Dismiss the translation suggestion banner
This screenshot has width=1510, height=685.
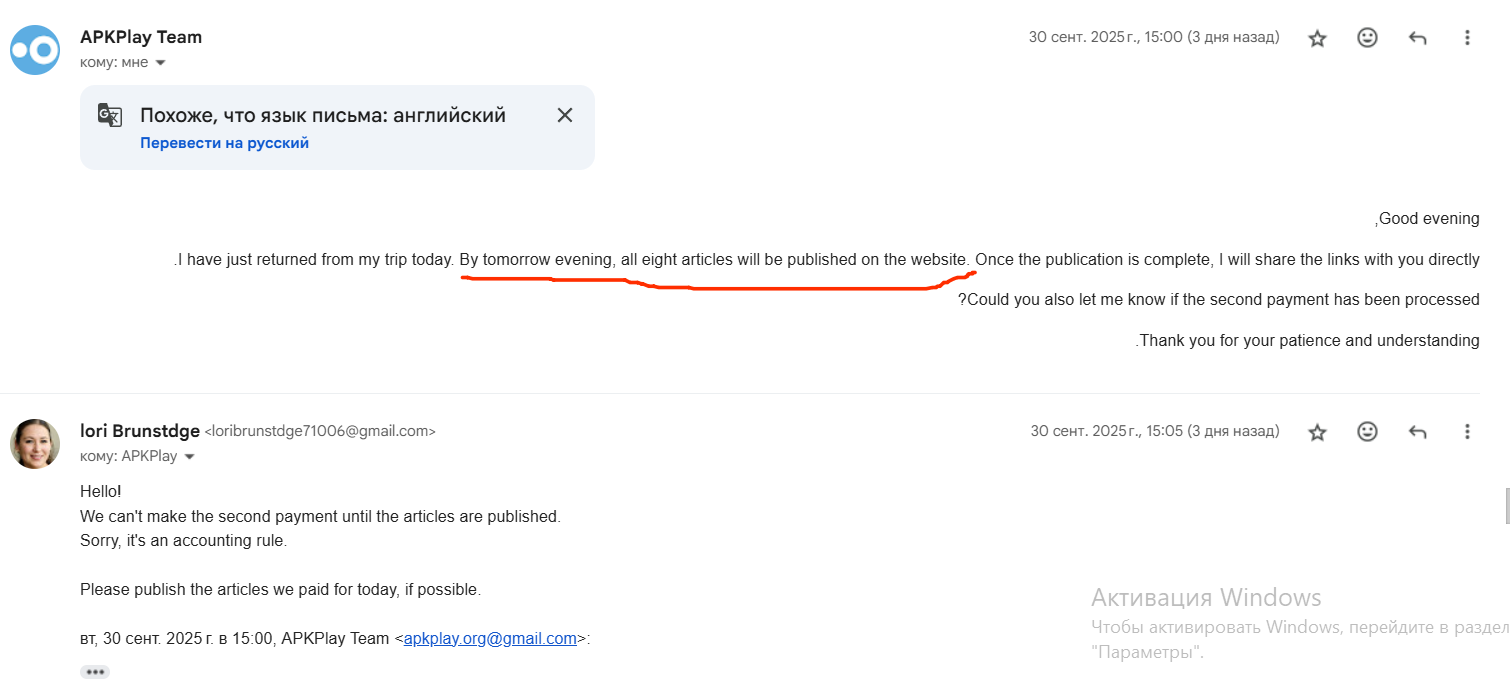pyautogui.click(x=565, y=115)
